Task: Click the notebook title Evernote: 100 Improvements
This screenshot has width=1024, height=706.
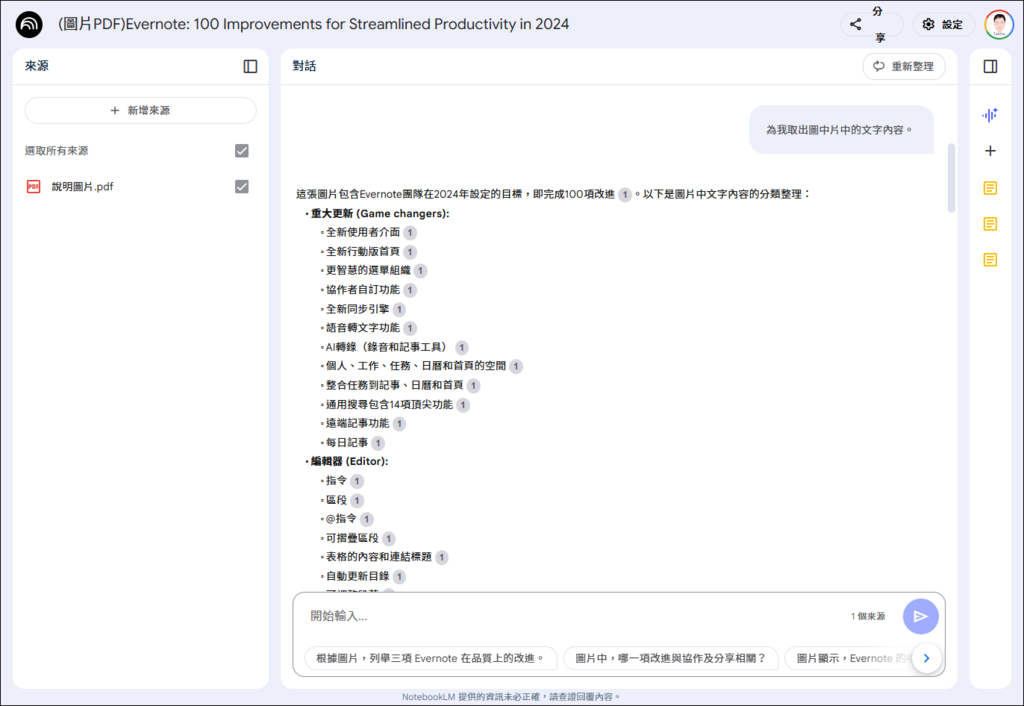Action: click(x=313, y=24)
